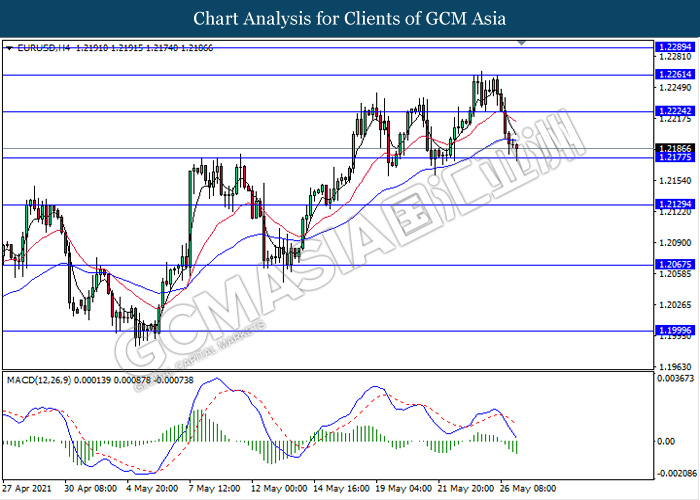Select the 1.22894 price level label
This screenshot has width=700, height=500.
coord(675,47)
